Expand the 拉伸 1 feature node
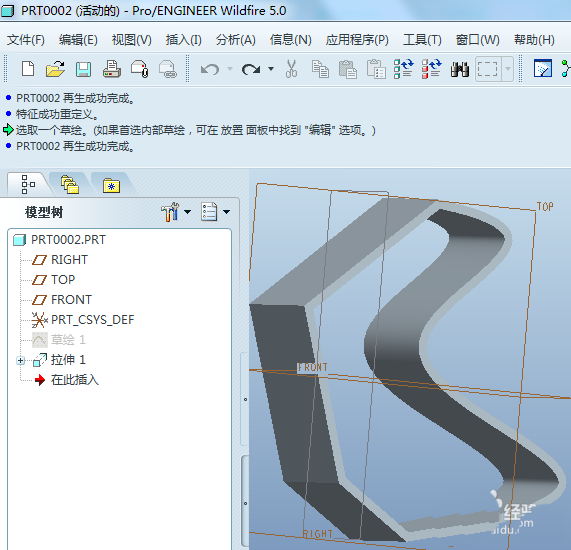Screen dimensions: 571x550 tap(20, 361)
